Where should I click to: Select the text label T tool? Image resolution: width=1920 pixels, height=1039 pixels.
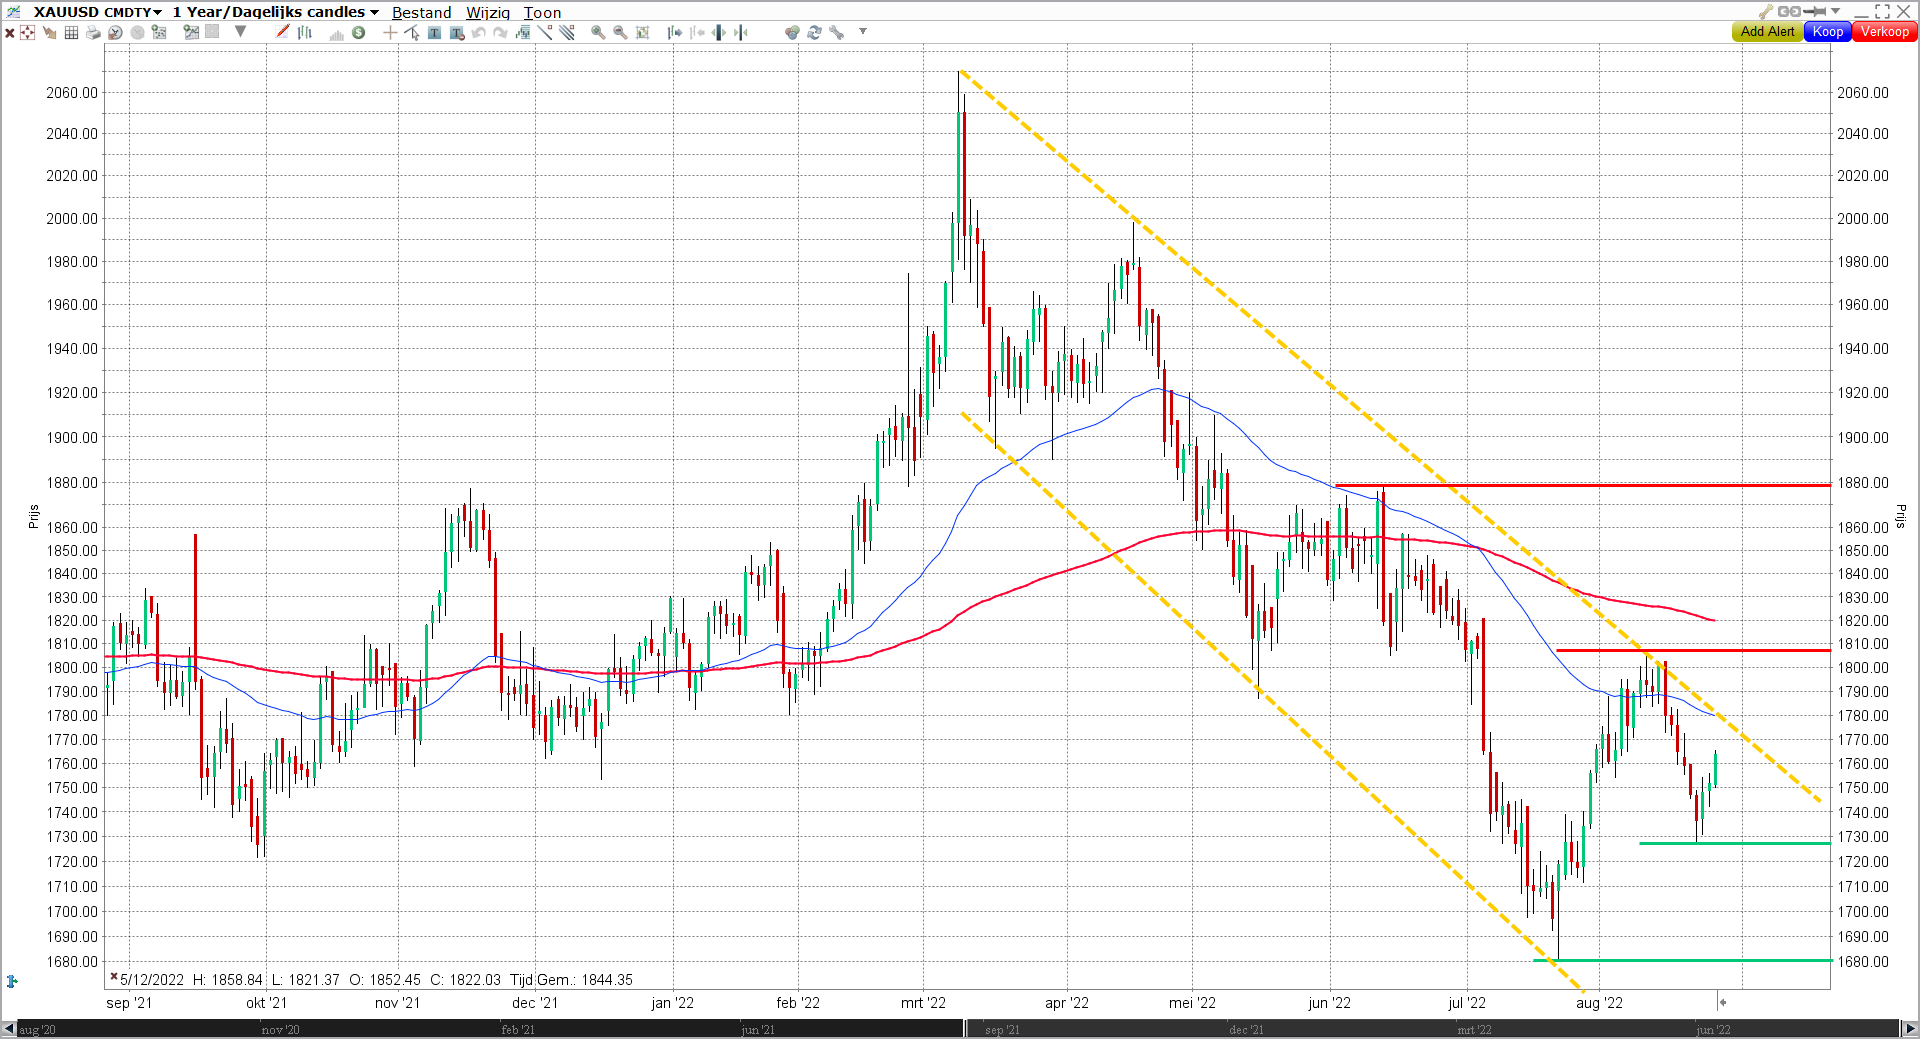coord(434,32)
